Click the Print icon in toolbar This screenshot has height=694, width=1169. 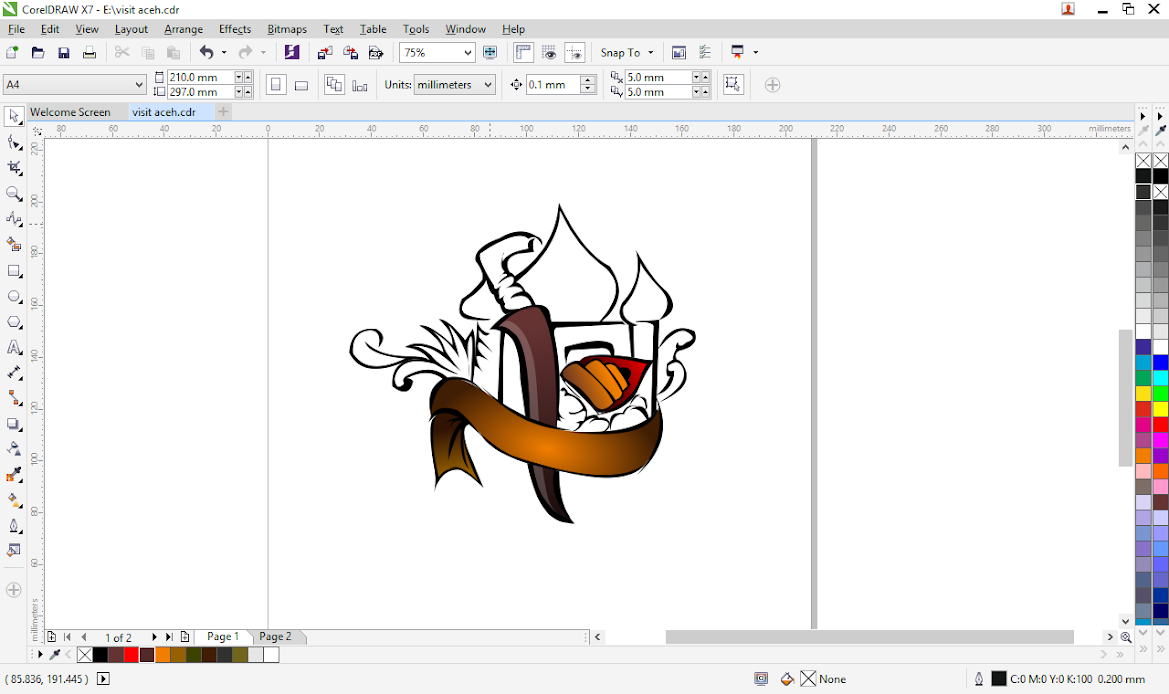[x=89, y=53]
